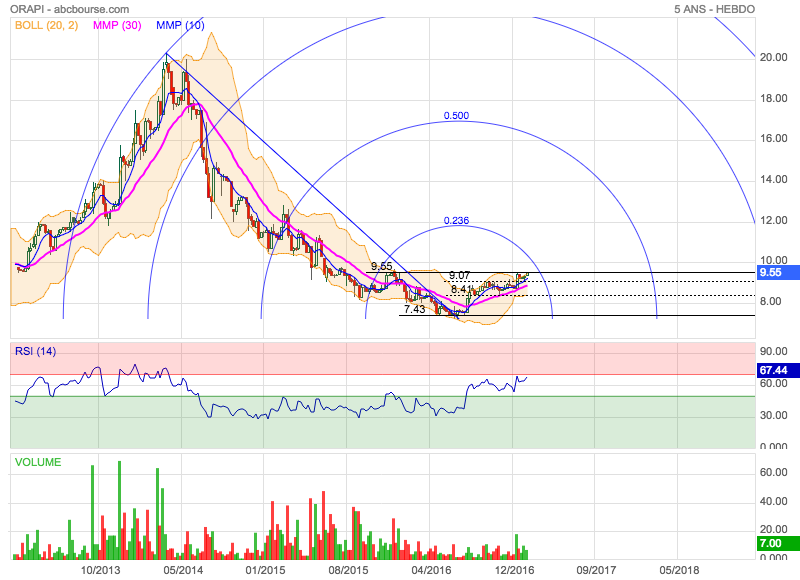Click the 05/2018 date axis label
Image resolution: width=800 pixels, height=580 pixels.
[x=679, y=570]
